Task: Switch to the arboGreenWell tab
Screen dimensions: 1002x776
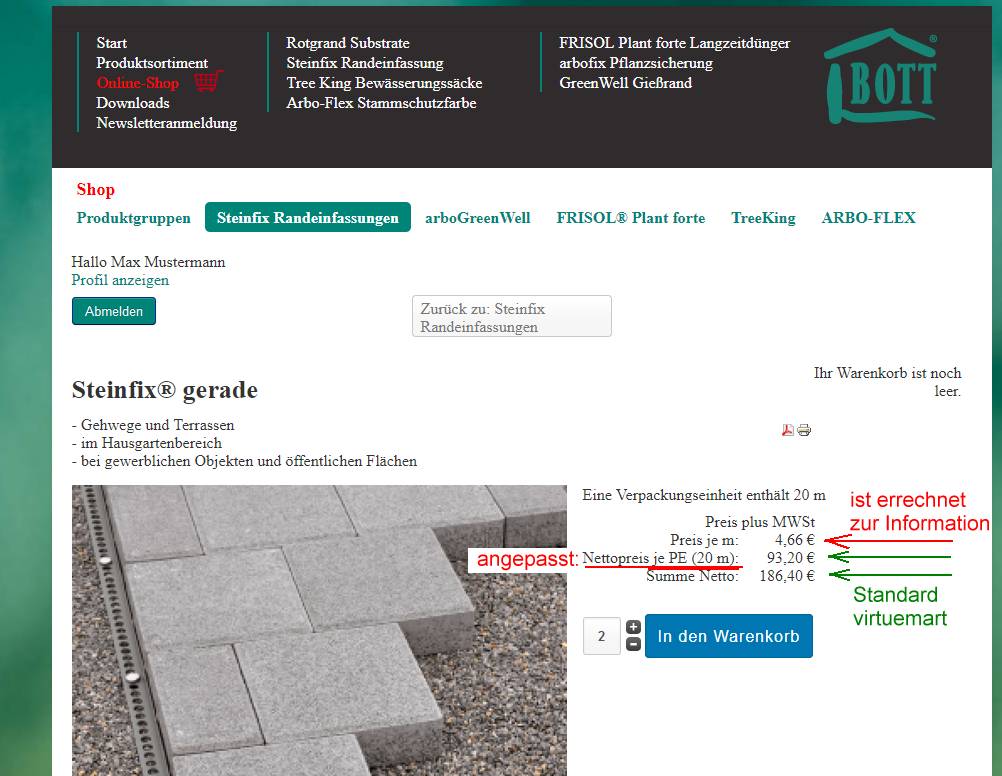Action: coord(477,218)
